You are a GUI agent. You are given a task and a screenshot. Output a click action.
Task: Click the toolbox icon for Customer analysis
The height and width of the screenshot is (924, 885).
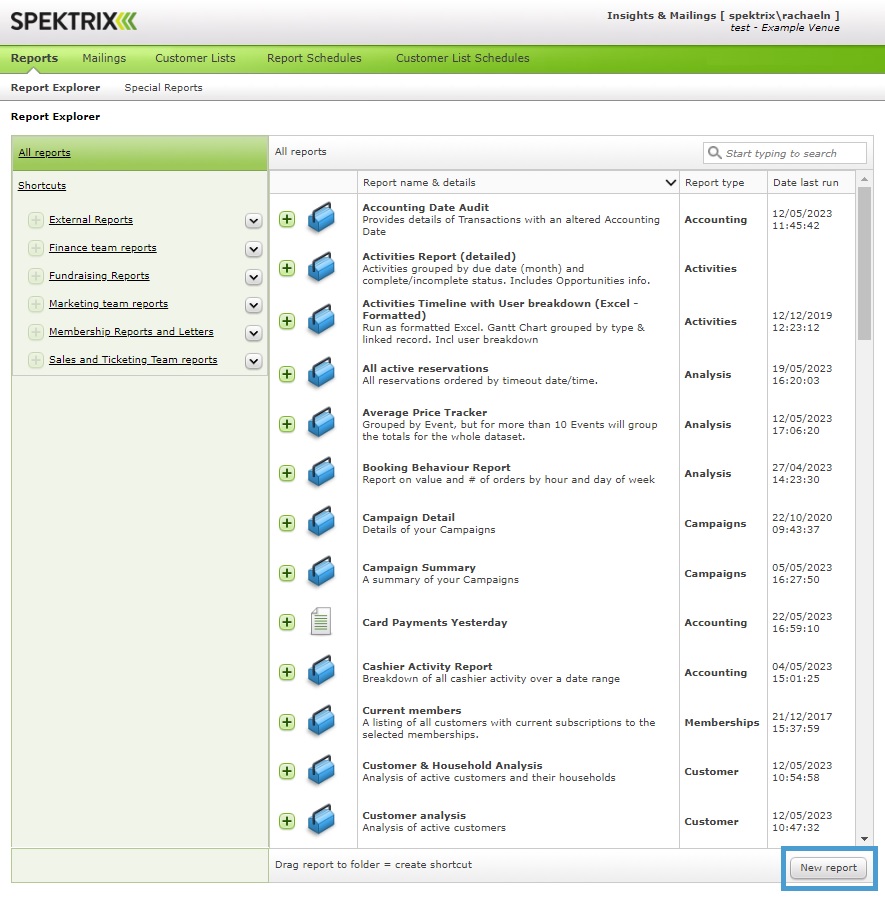tap(321, 820)
